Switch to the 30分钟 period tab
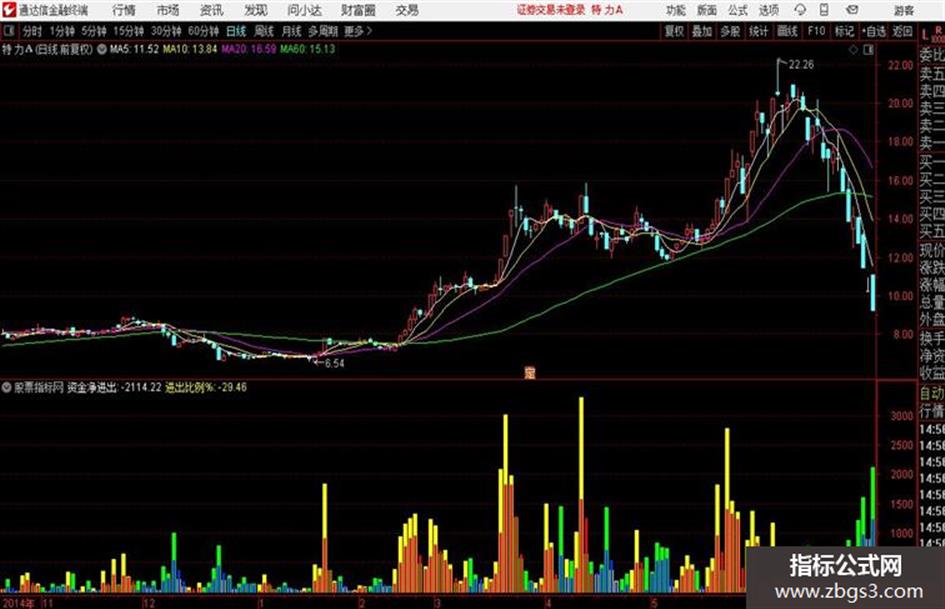The height and width of the screenshot is (609, 945). point(166,31)
